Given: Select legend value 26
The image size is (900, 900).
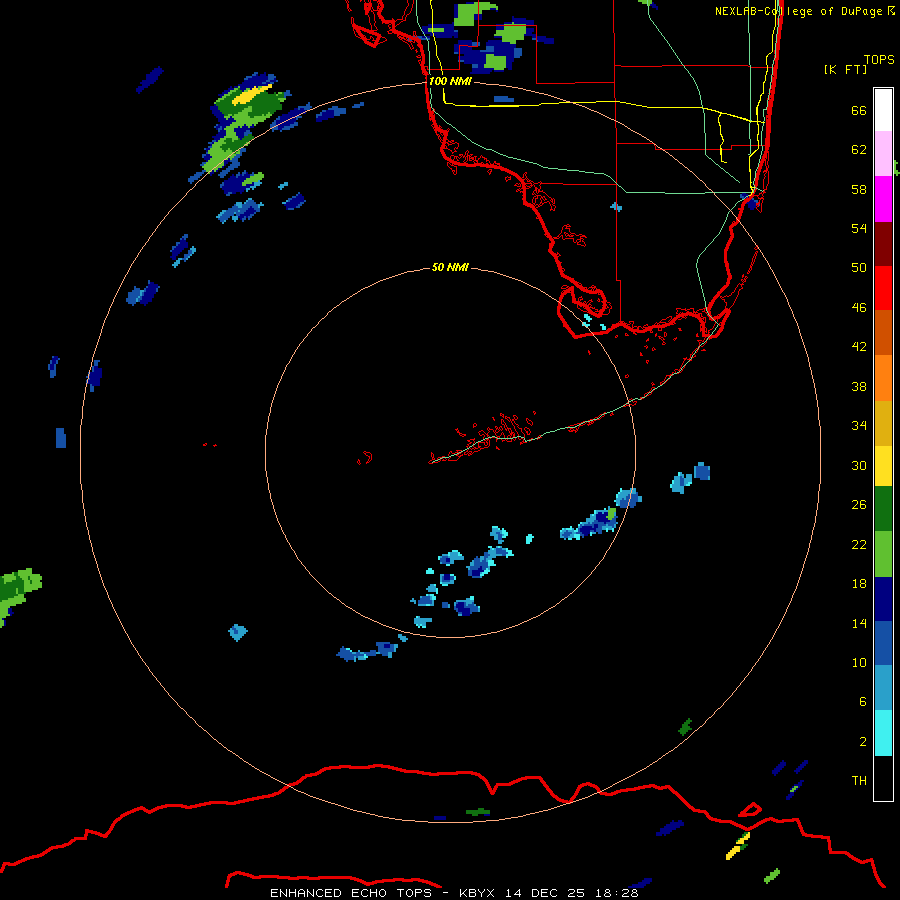Looking at the screenshot, I should (x=859, y=505).
